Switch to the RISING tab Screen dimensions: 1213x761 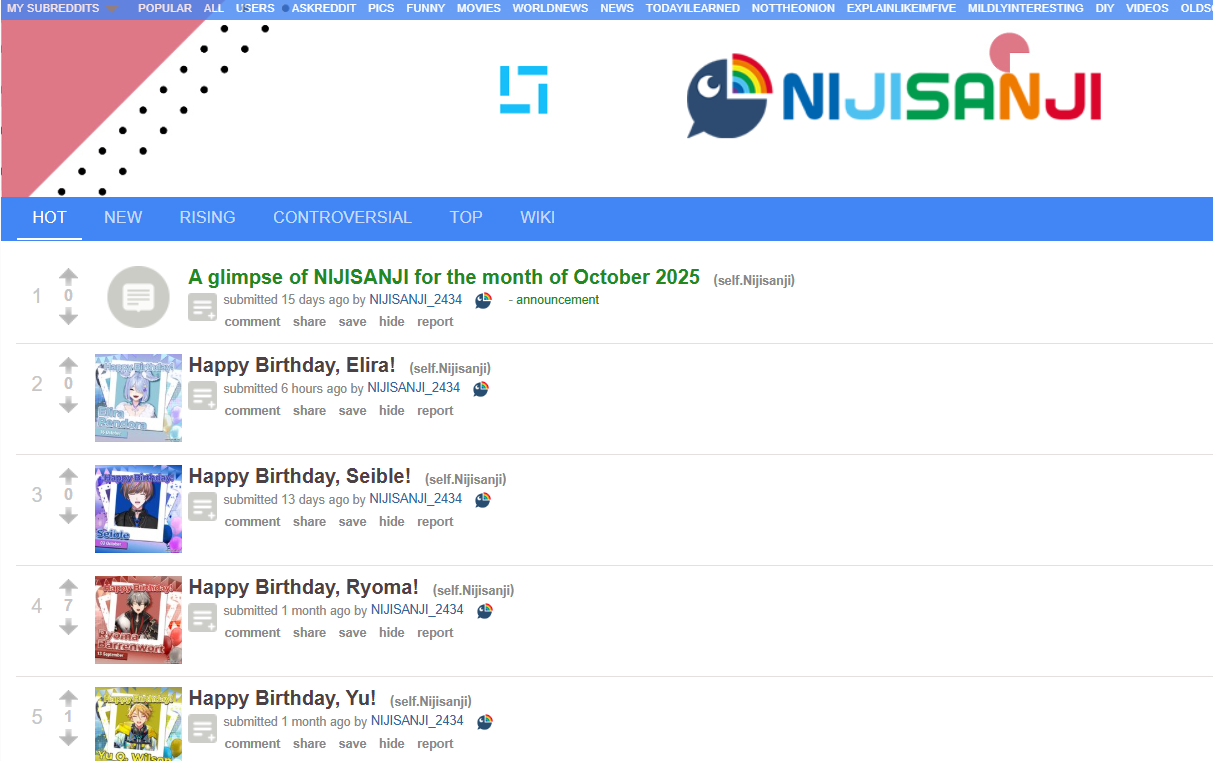pos(208,217)
